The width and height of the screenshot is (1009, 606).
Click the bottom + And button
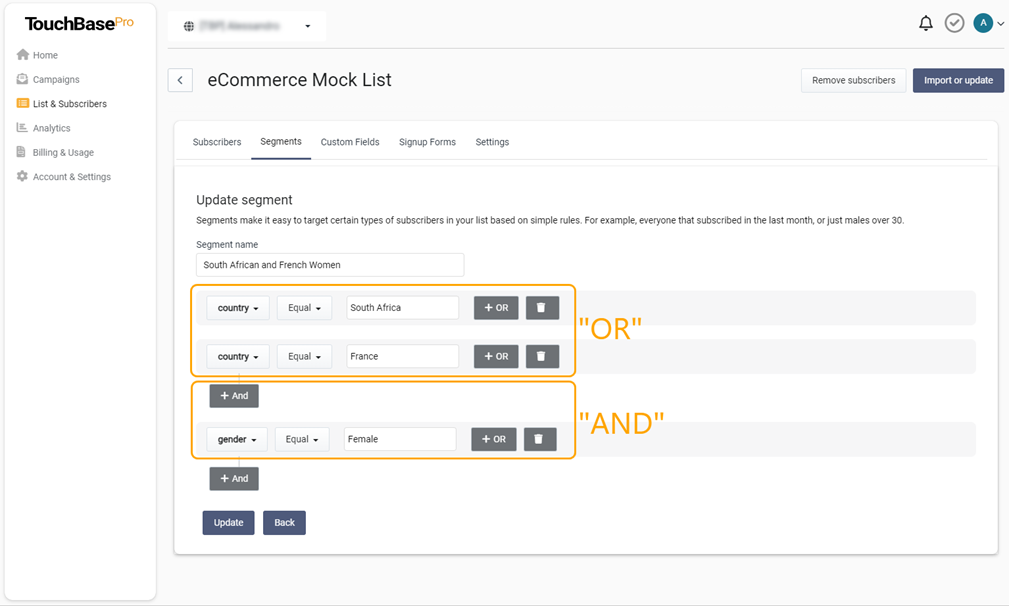(234, 479)
